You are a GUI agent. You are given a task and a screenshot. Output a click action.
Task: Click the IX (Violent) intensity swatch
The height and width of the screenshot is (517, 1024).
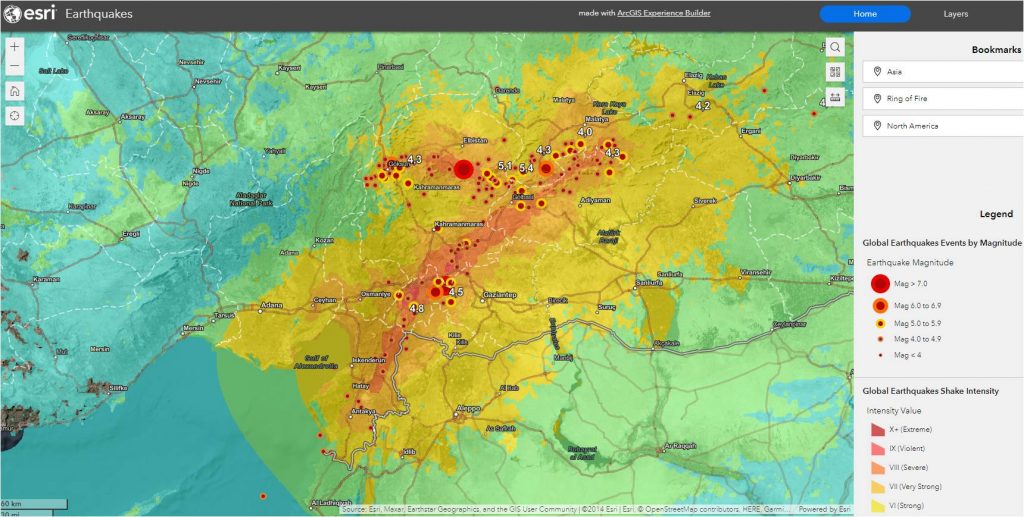878,449
